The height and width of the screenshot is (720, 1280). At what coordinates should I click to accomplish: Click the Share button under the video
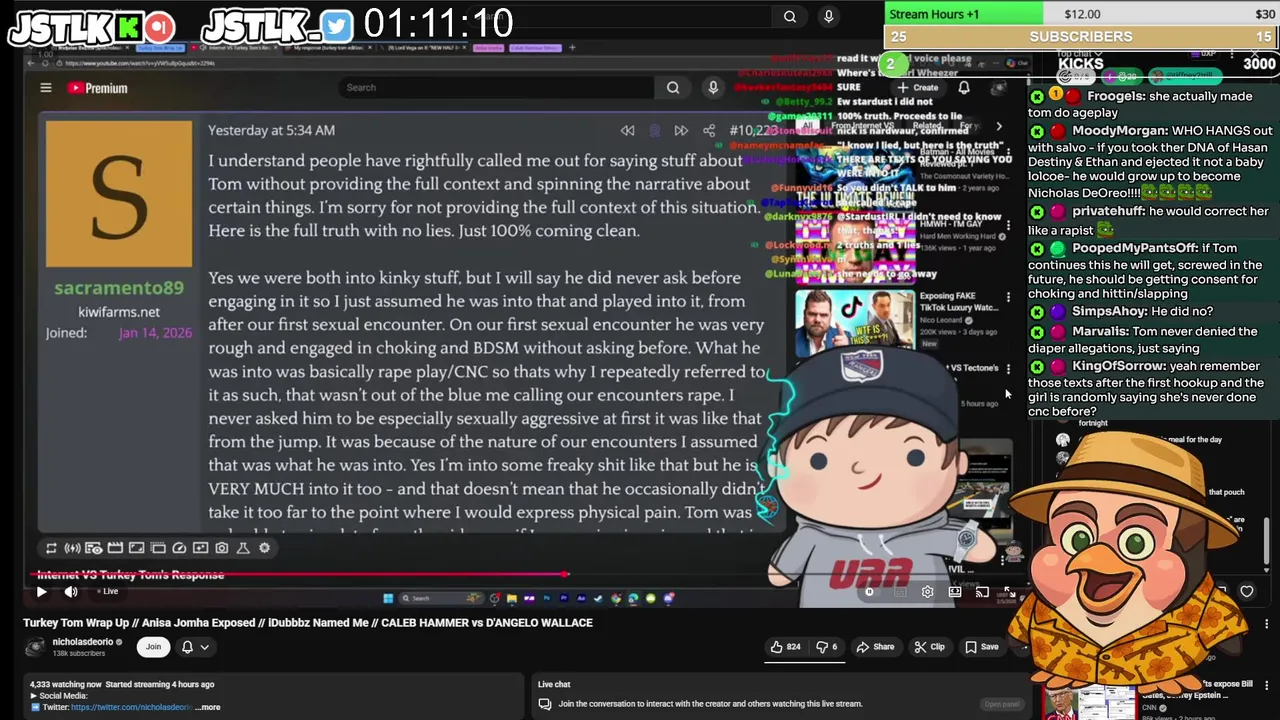(x=875, y=647)
